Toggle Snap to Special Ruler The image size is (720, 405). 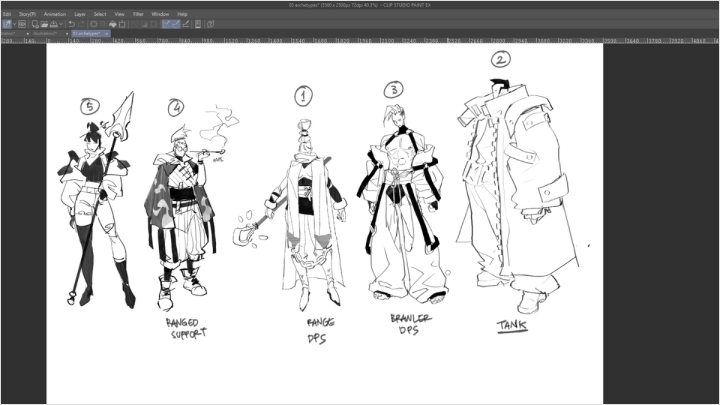pyautogui.click(x=175, y=24)
